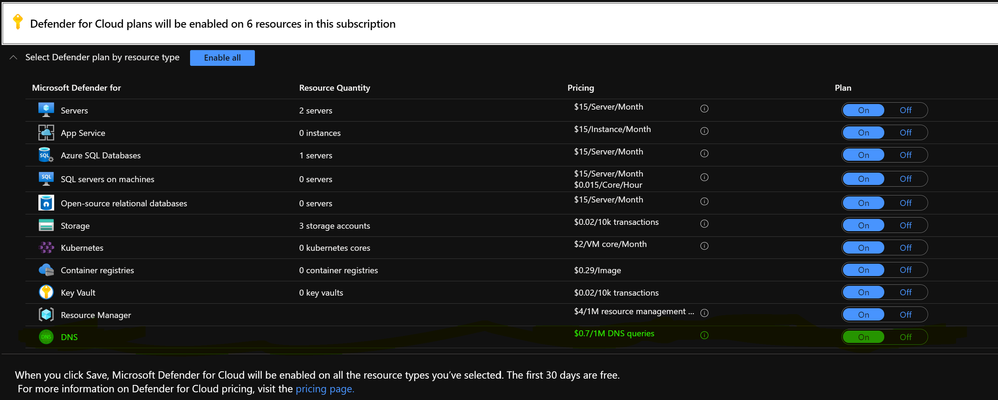Image resolution: width=998 pixels, height=400 pixels.
Task: Click the Storage resource icon
Action: (46, 225)
